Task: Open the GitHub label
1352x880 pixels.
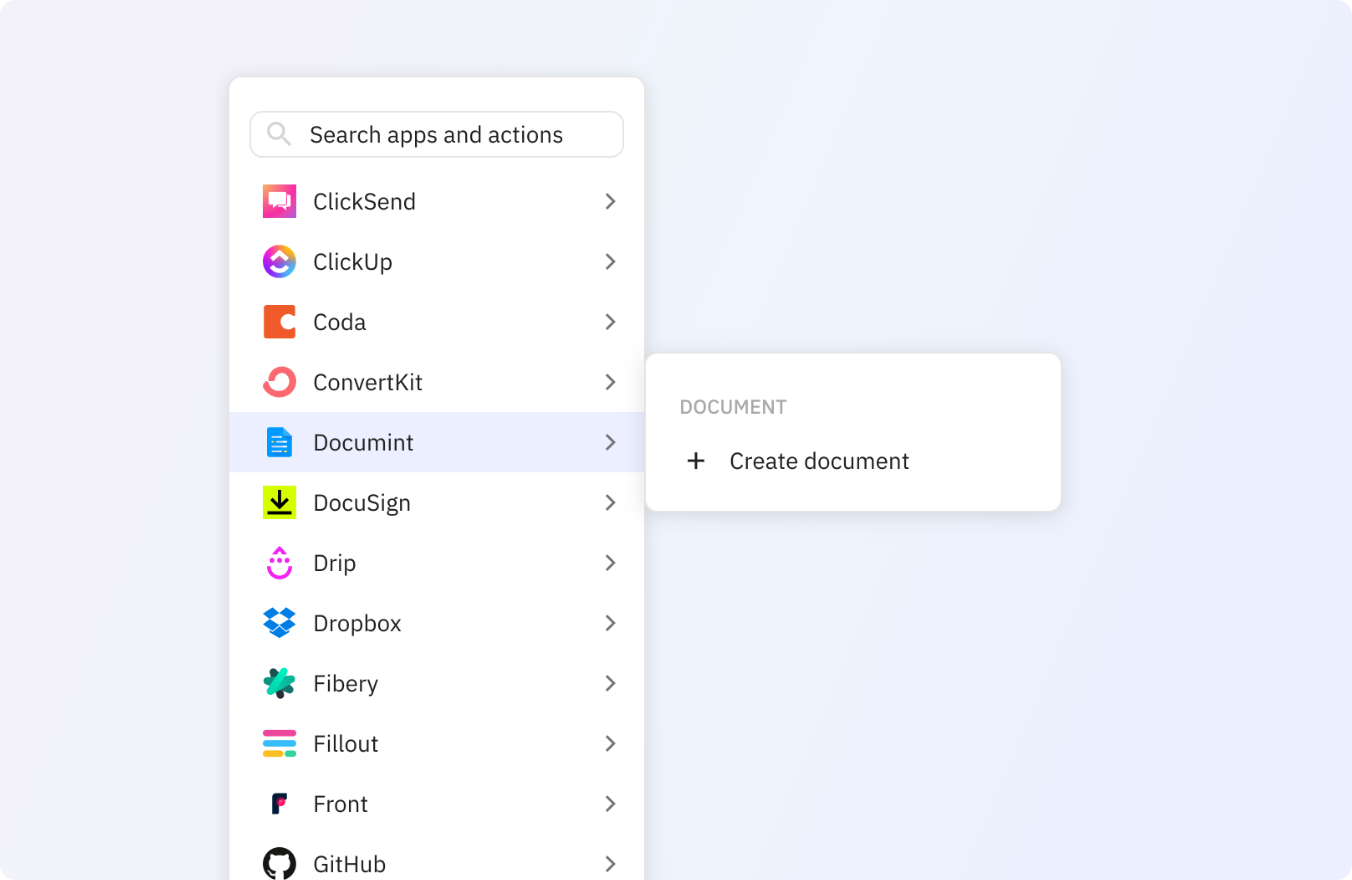Action: point(349,864)
